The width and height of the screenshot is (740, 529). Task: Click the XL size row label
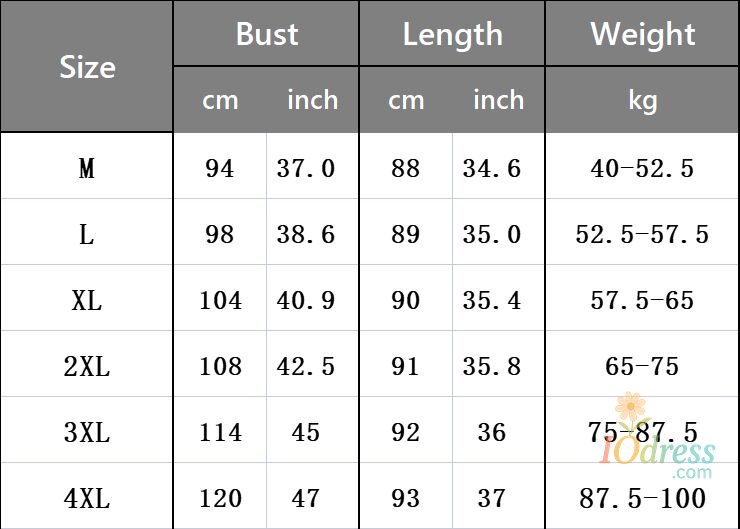coord(87,301)
